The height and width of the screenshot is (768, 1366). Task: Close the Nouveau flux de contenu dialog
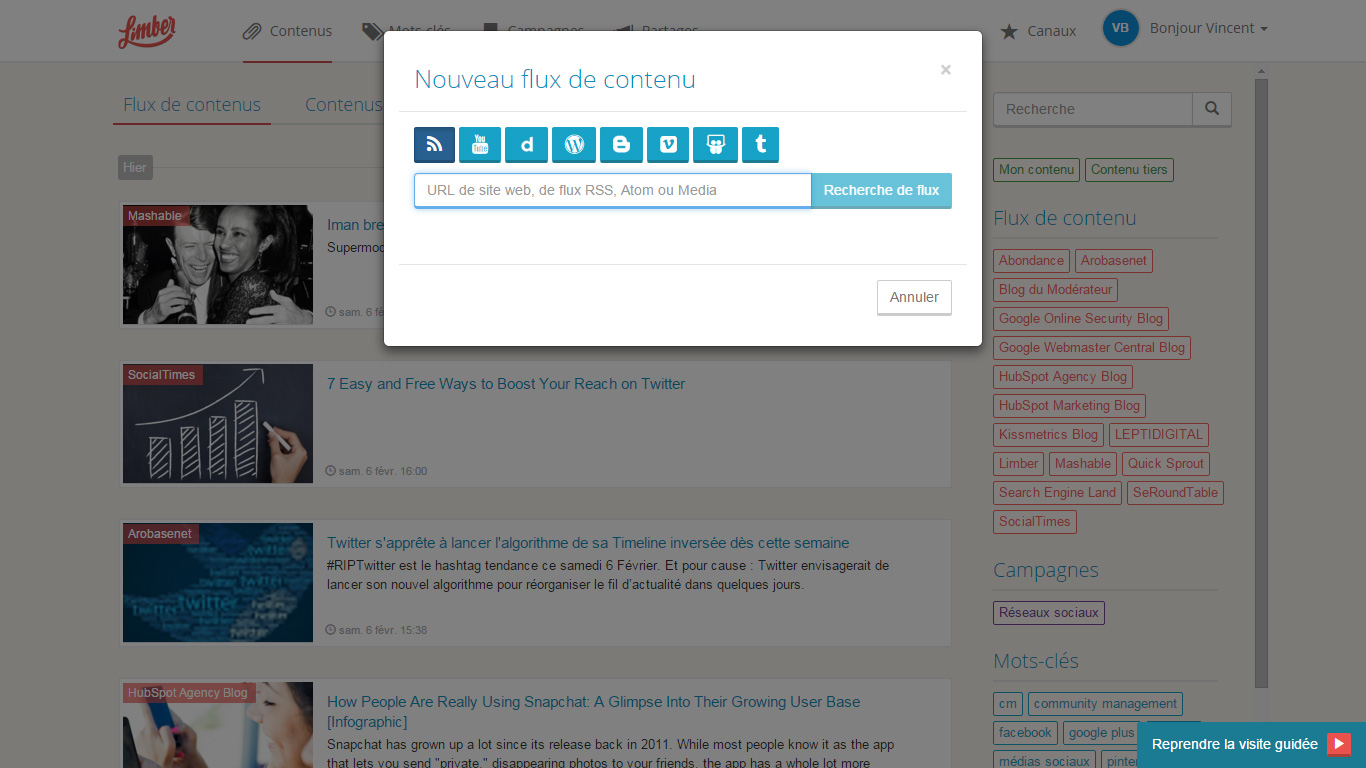click(x=946, y=70)
